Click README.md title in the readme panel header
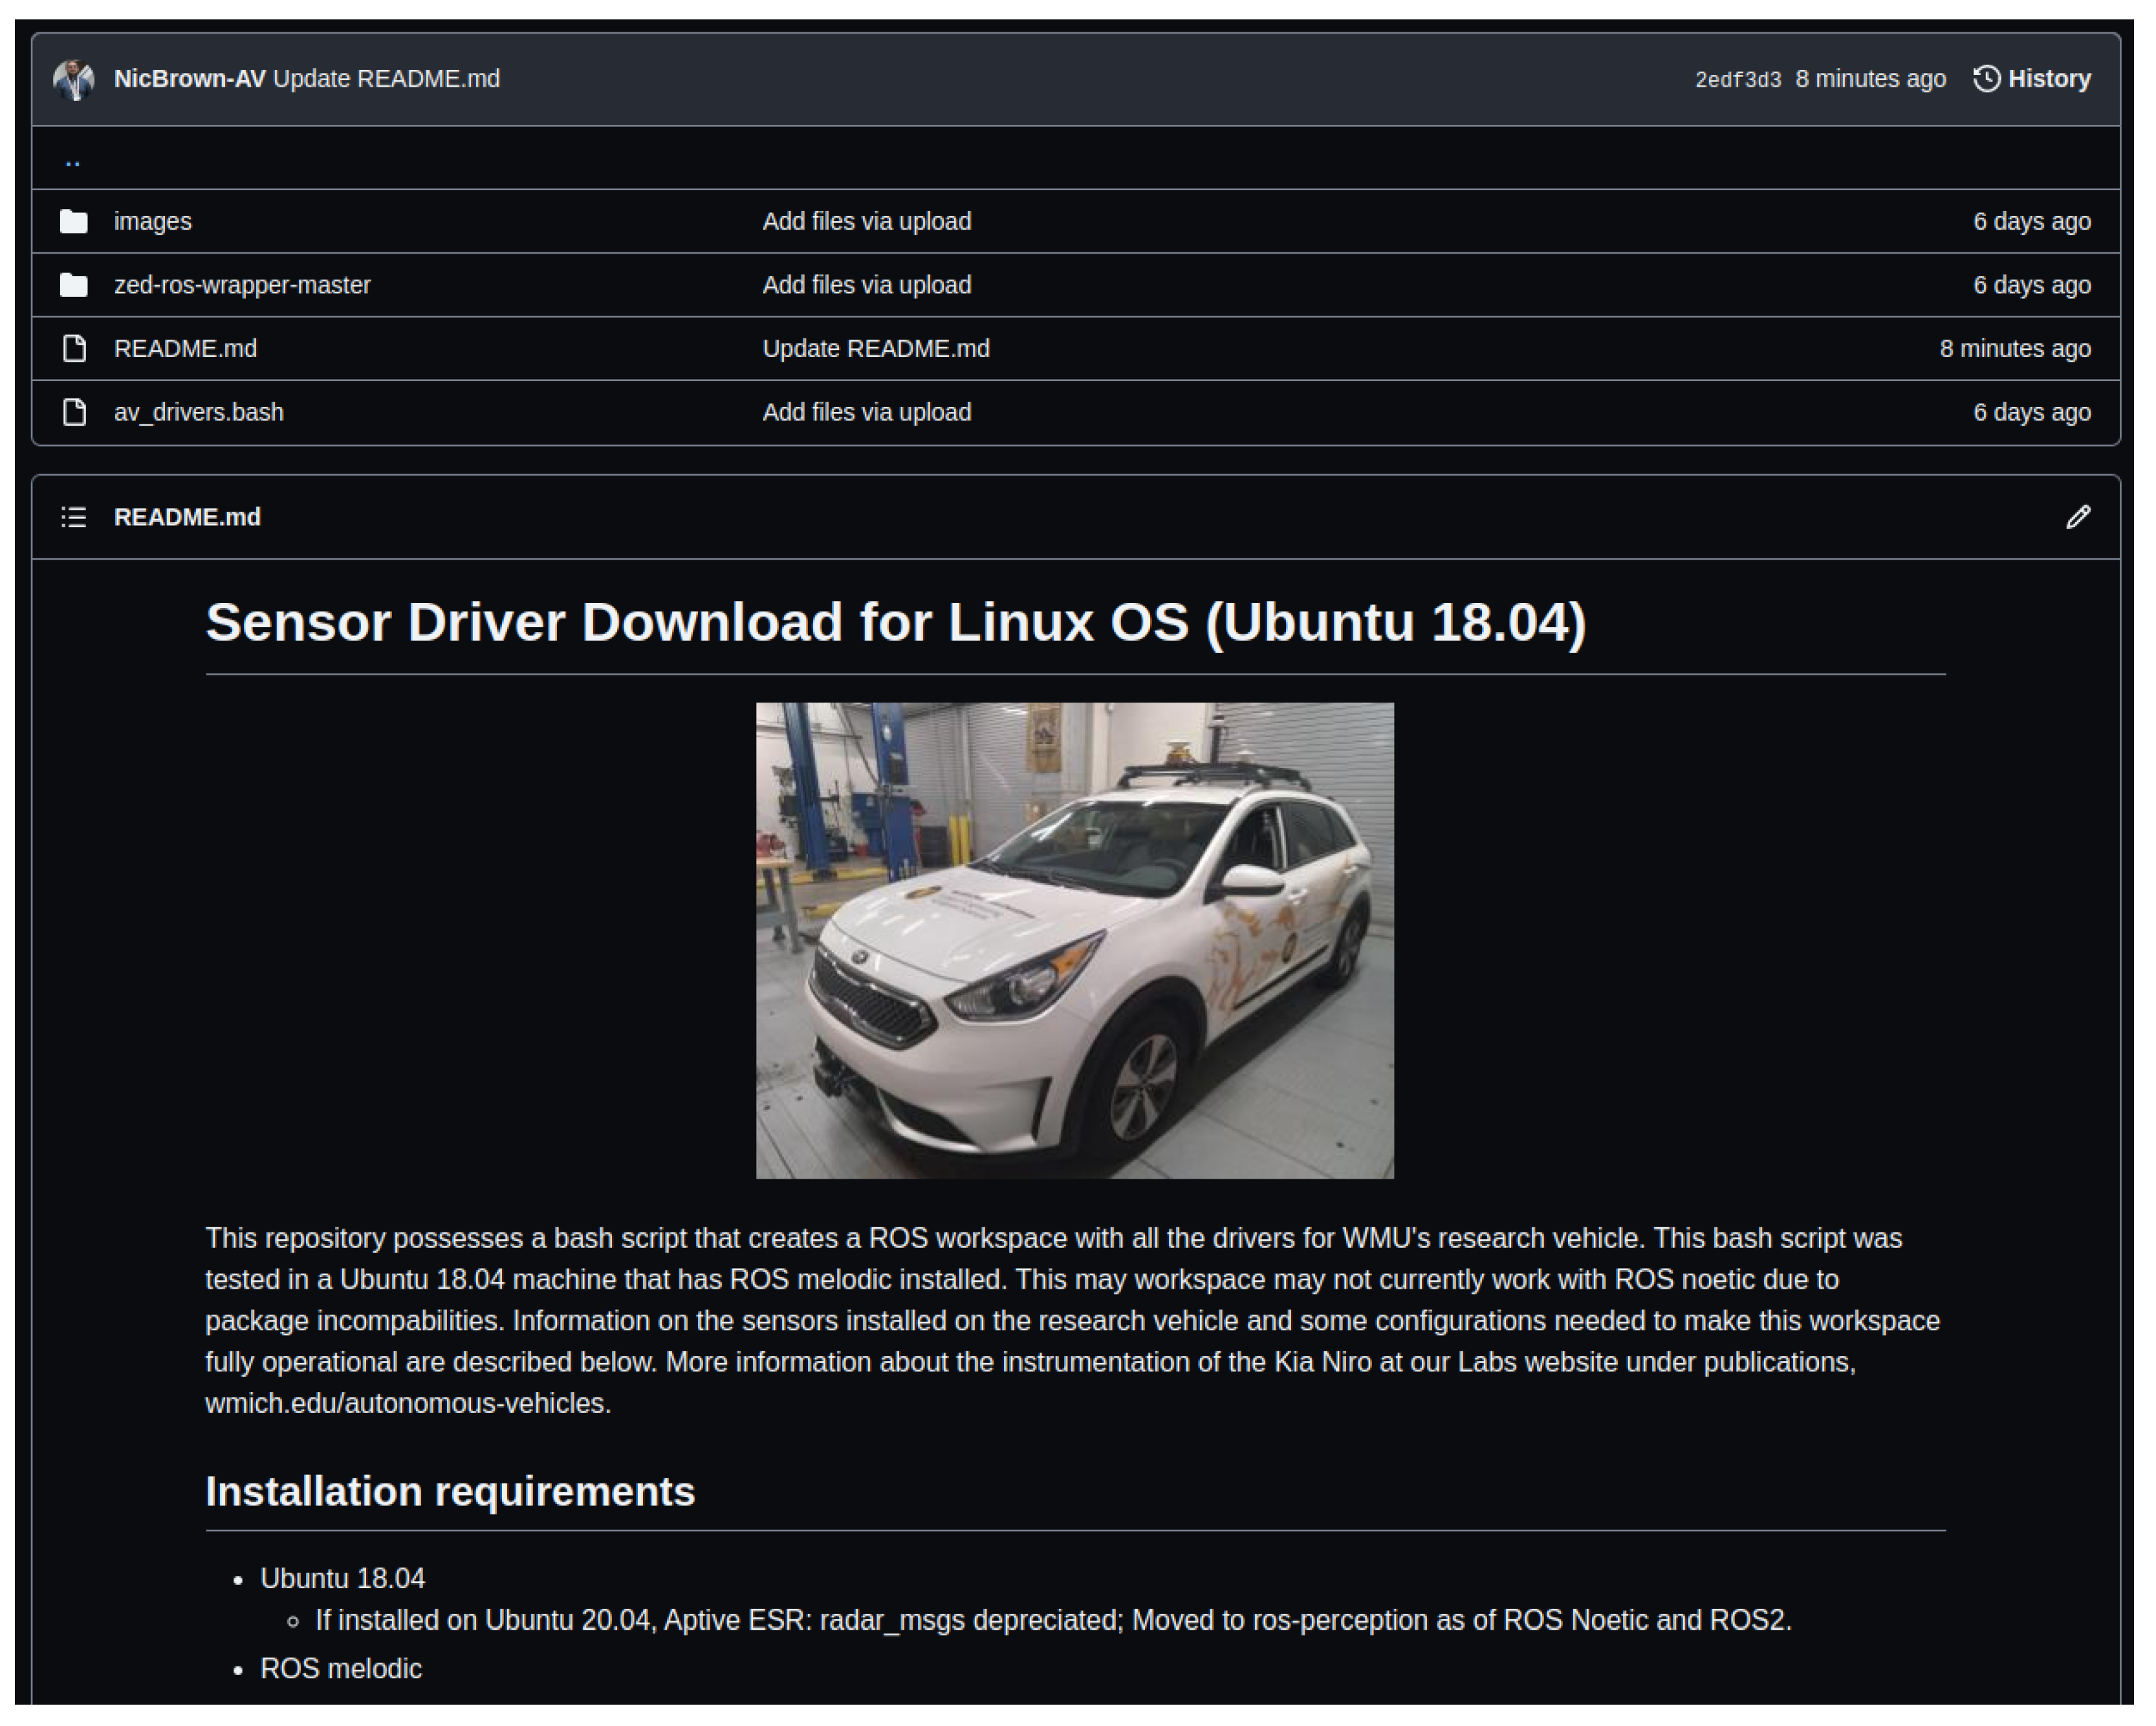Screen dimensions: 2156x1726 coord(187,517)
